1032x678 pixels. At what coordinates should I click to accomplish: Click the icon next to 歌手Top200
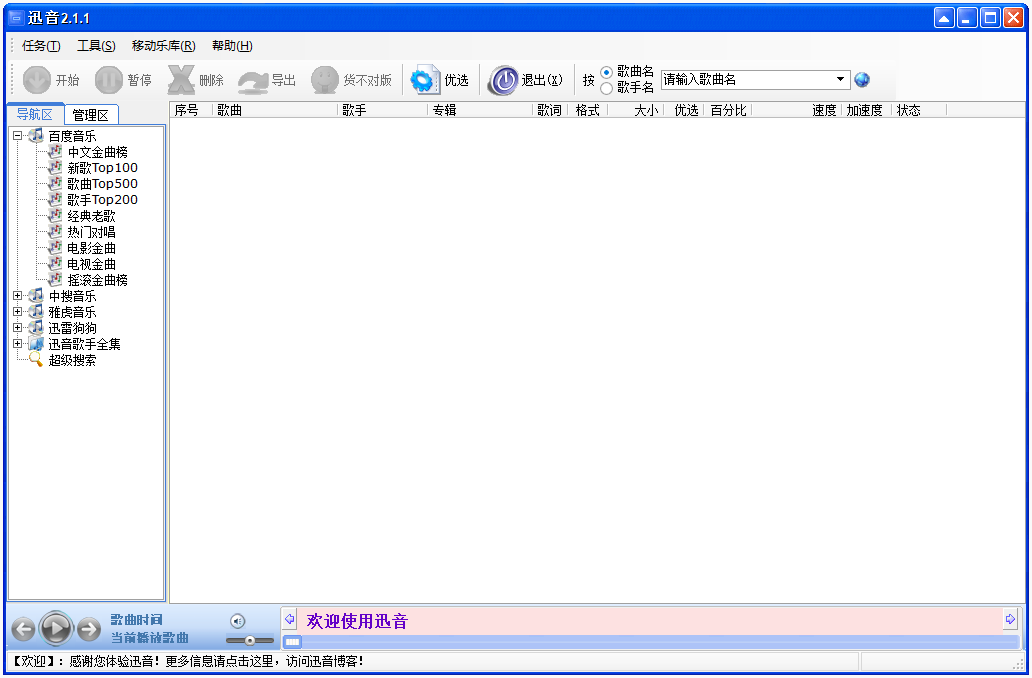click(56, 199)
